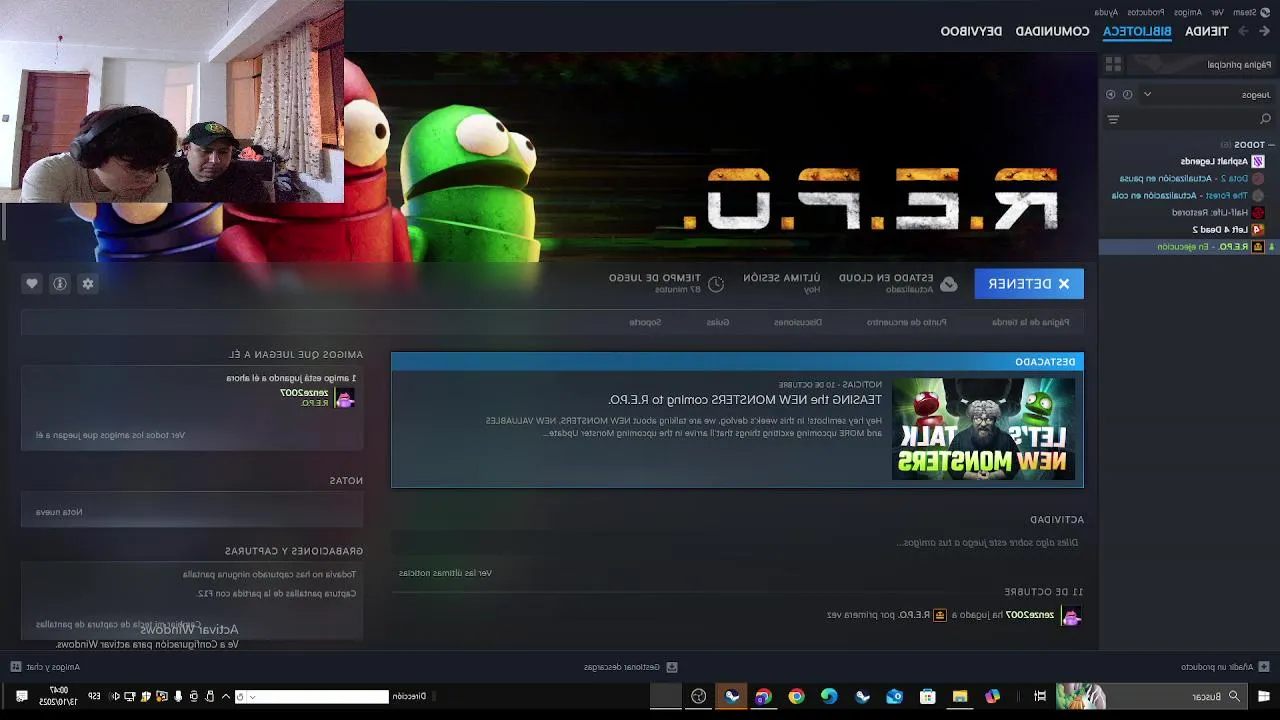The image size is (1280, 720).
Task: Open Amigos y chat panel
Action: (45, 667)
